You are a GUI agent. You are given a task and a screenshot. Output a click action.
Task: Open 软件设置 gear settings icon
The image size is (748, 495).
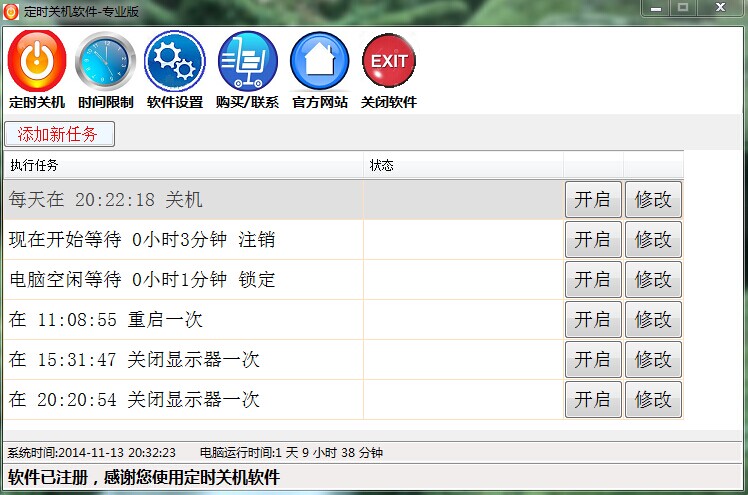[x=175, y=61]
